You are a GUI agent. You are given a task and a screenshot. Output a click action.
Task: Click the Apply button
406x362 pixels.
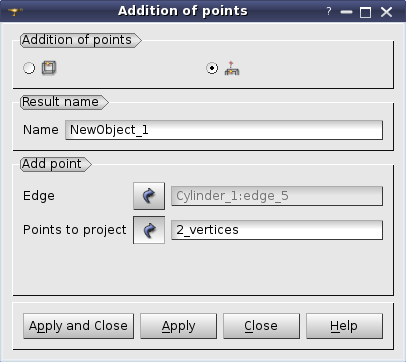178,326
